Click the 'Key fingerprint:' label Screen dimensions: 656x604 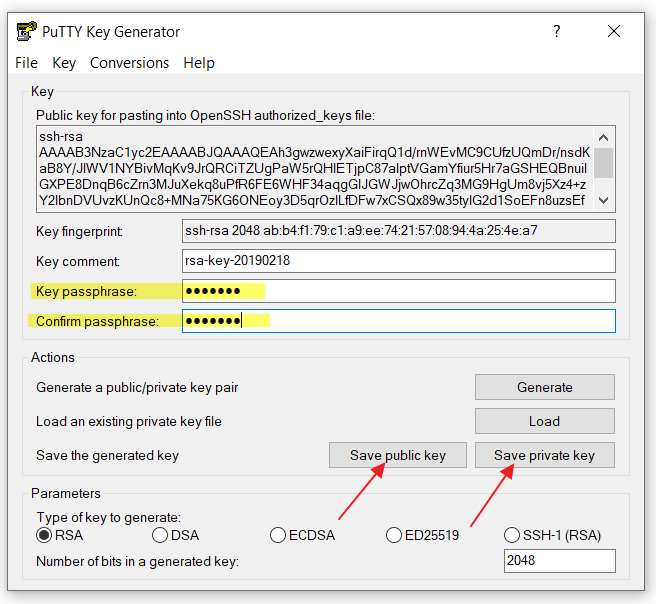coord(79,231)
